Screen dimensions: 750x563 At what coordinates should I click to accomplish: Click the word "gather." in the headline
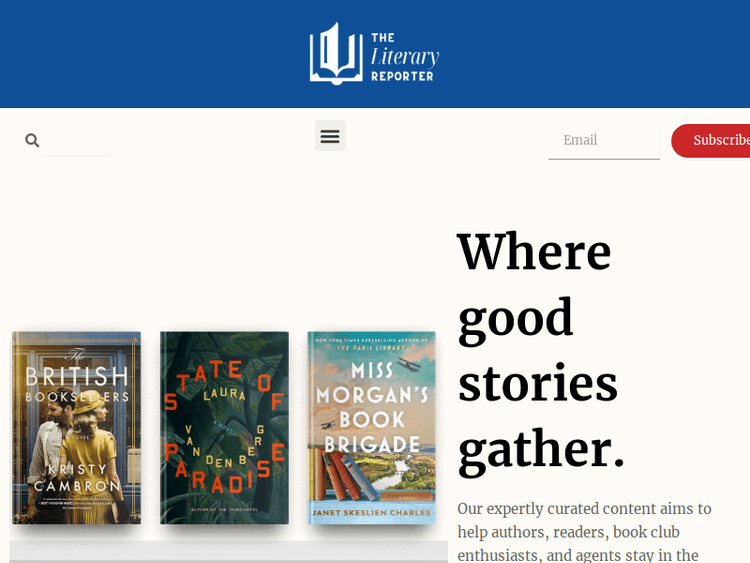(x=541, y=448)
